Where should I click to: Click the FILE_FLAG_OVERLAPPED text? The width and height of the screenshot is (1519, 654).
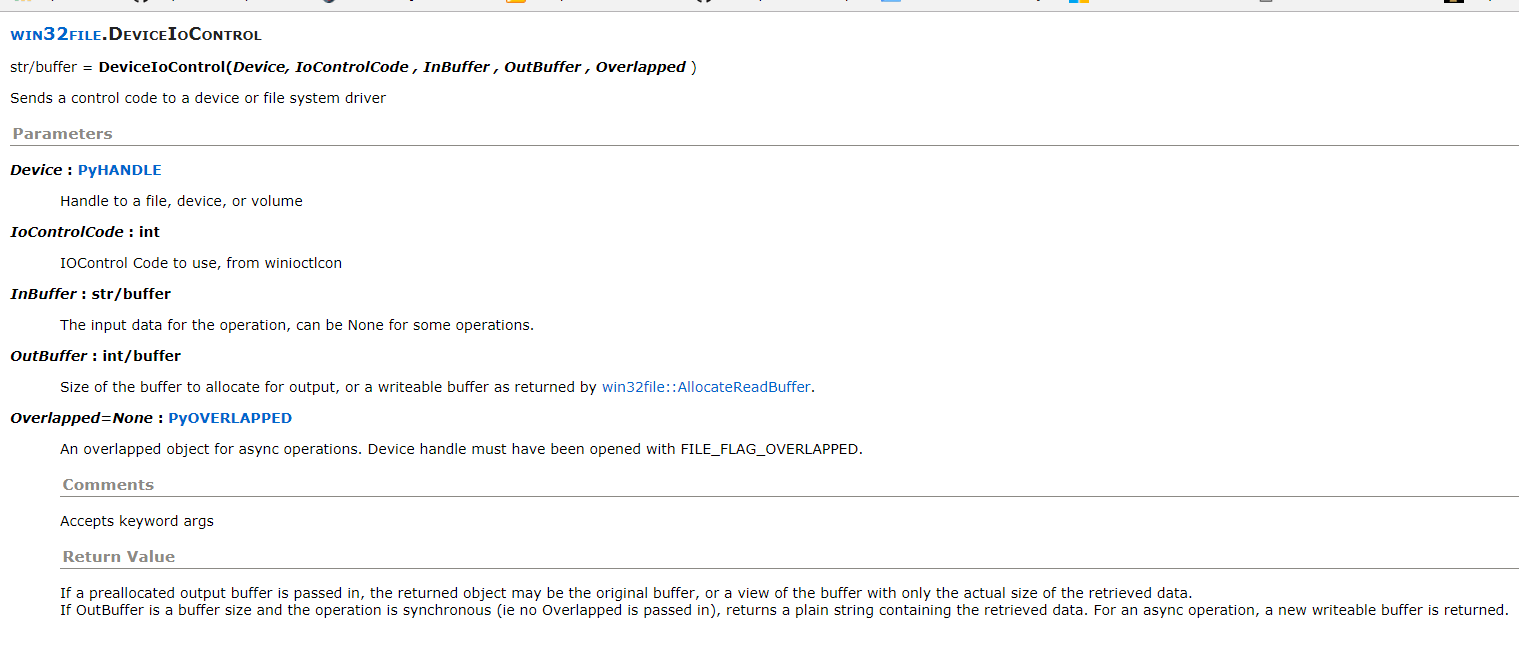769,449
